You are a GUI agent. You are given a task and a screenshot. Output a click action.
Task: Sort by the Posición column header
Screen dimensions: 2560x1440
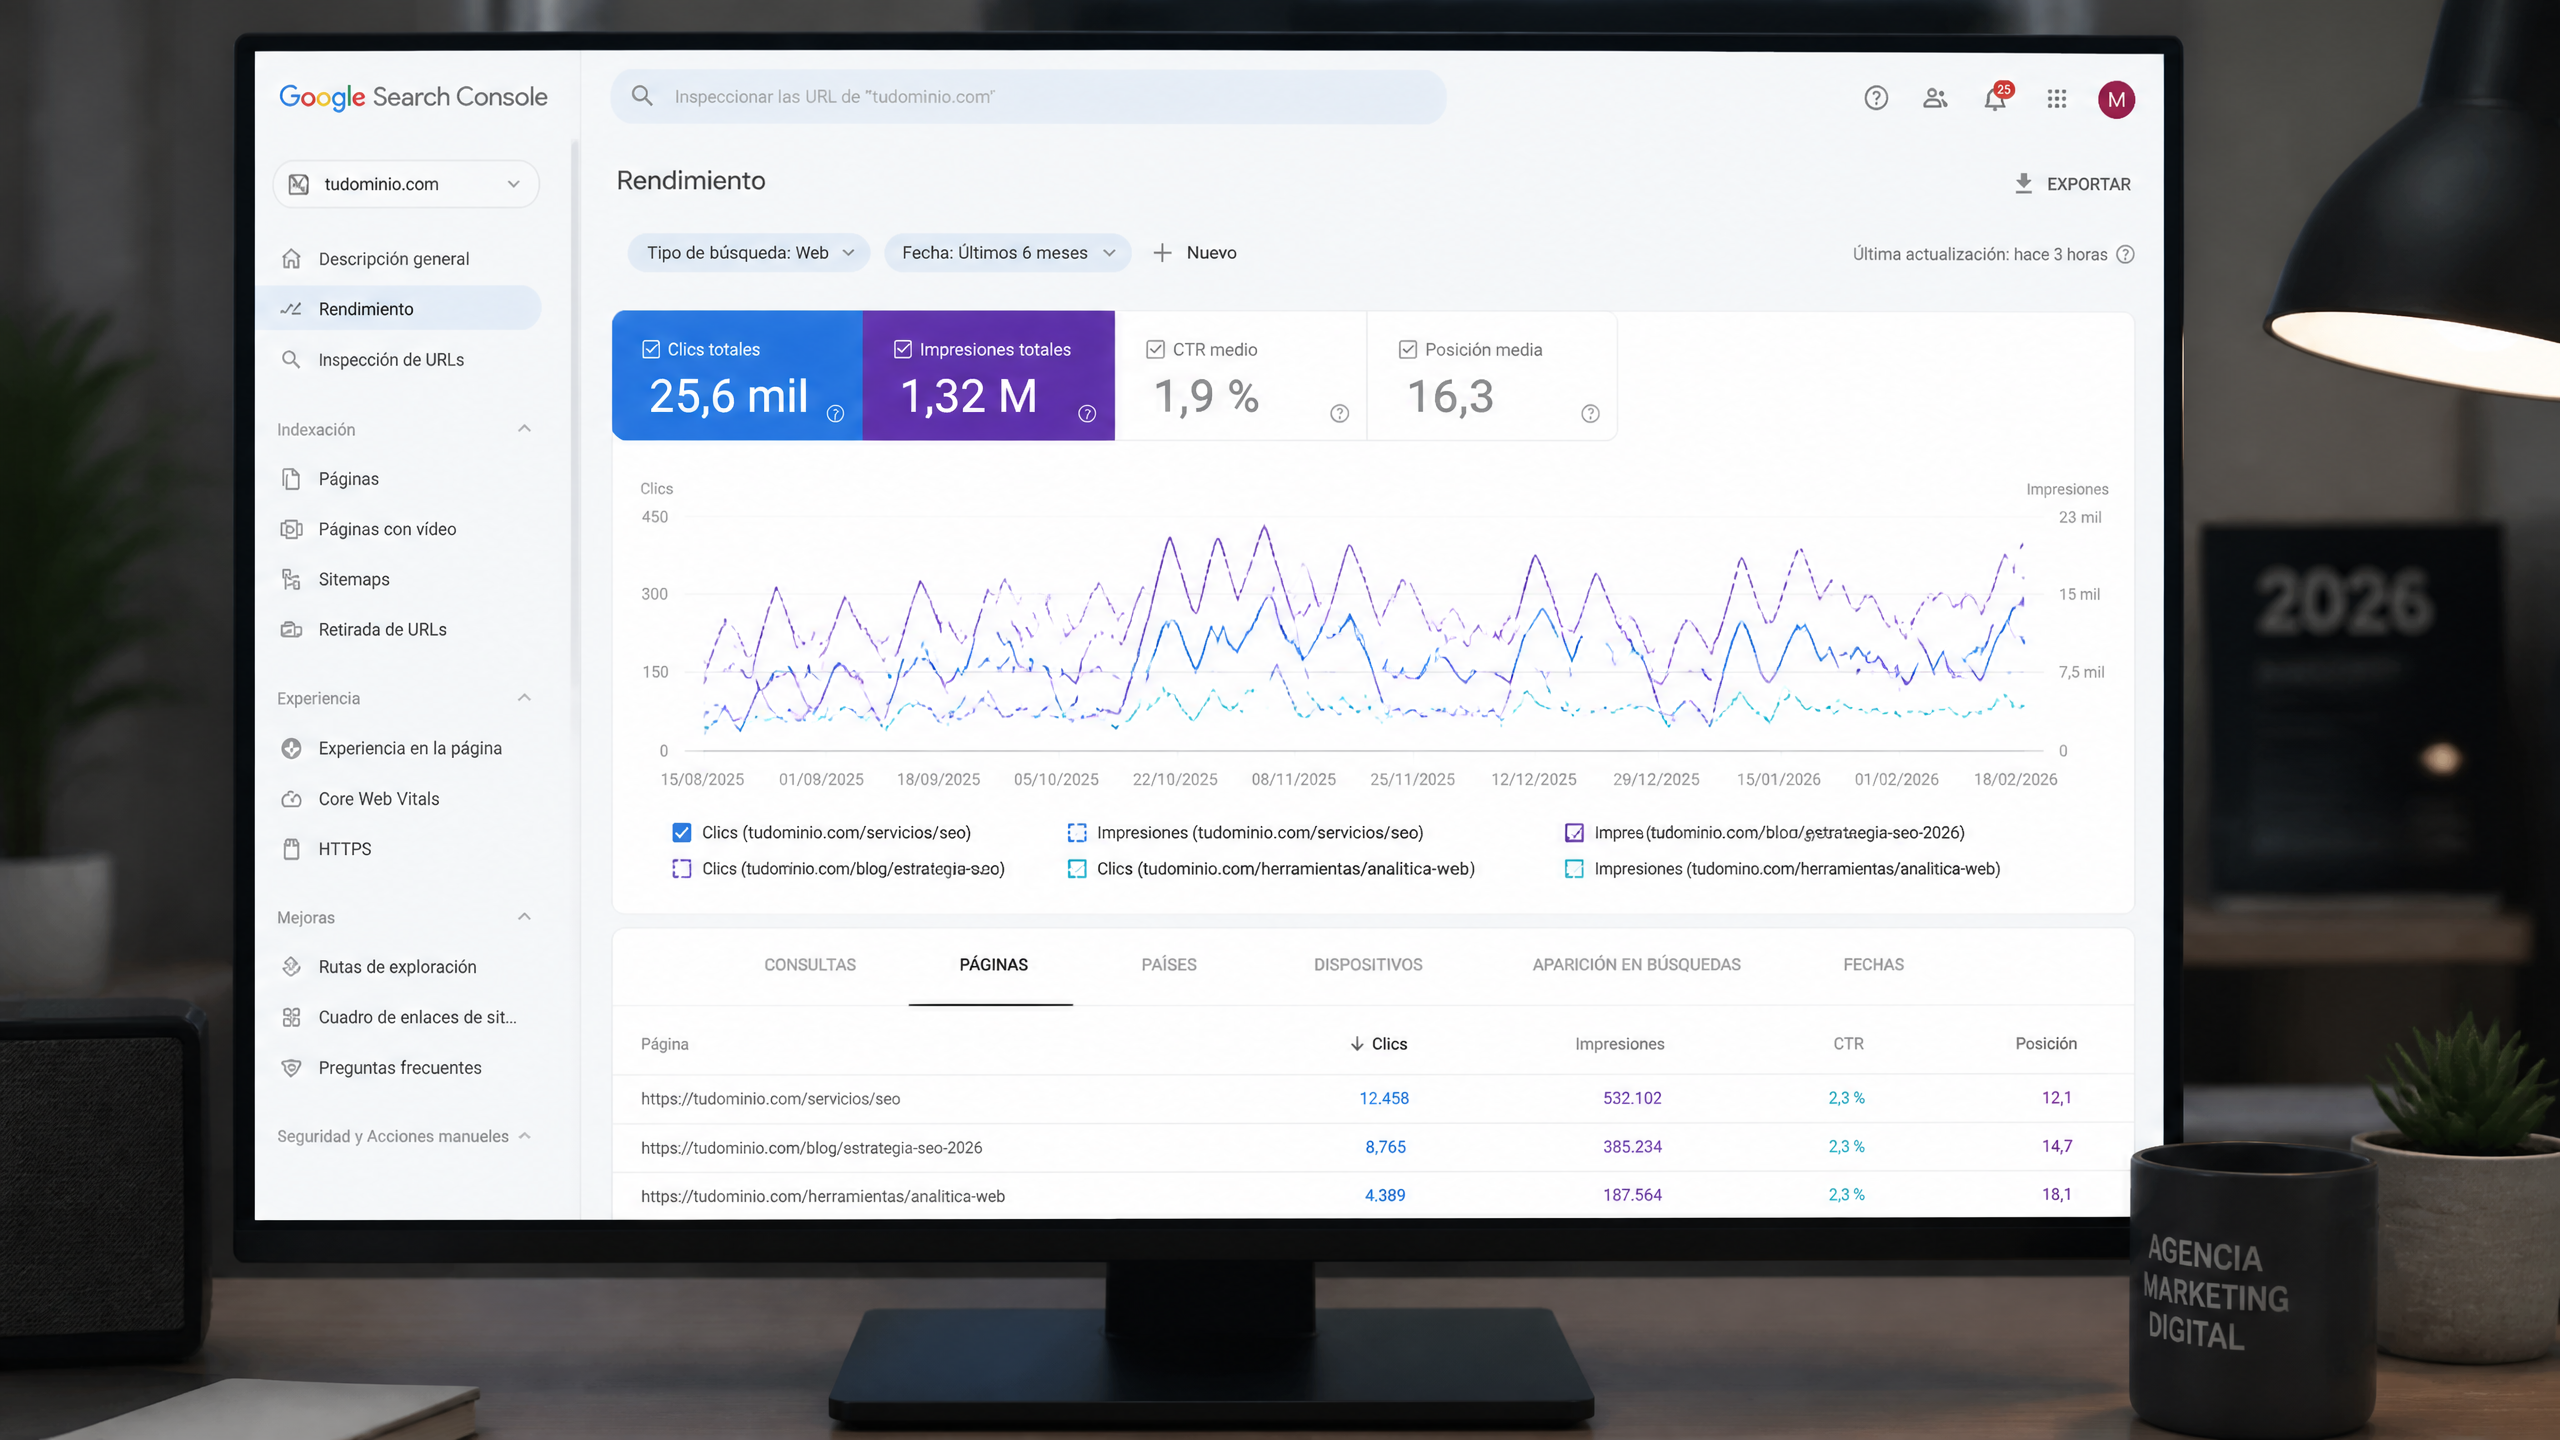coord(2046,1044)
